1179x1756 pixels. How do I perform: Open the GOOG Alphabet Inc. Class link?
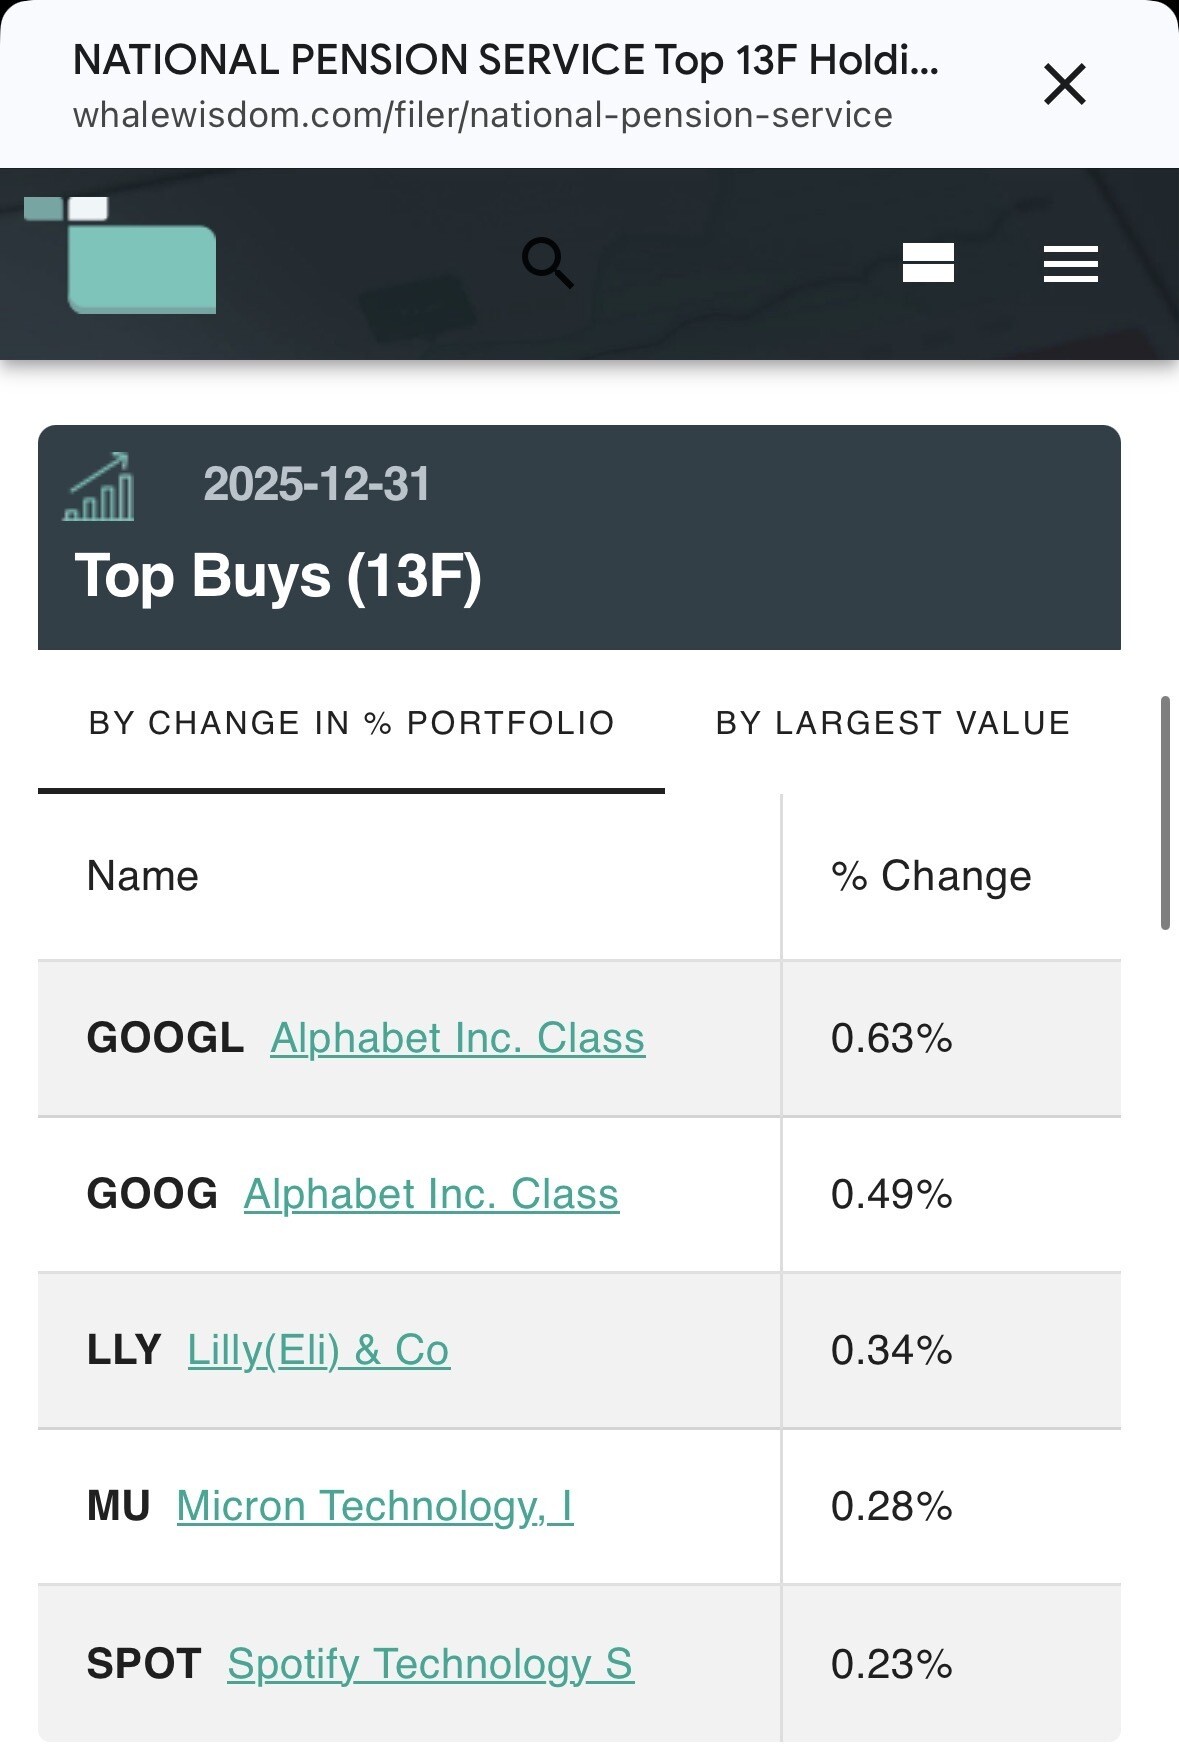pyautogui.click(x=432, y=1194)
